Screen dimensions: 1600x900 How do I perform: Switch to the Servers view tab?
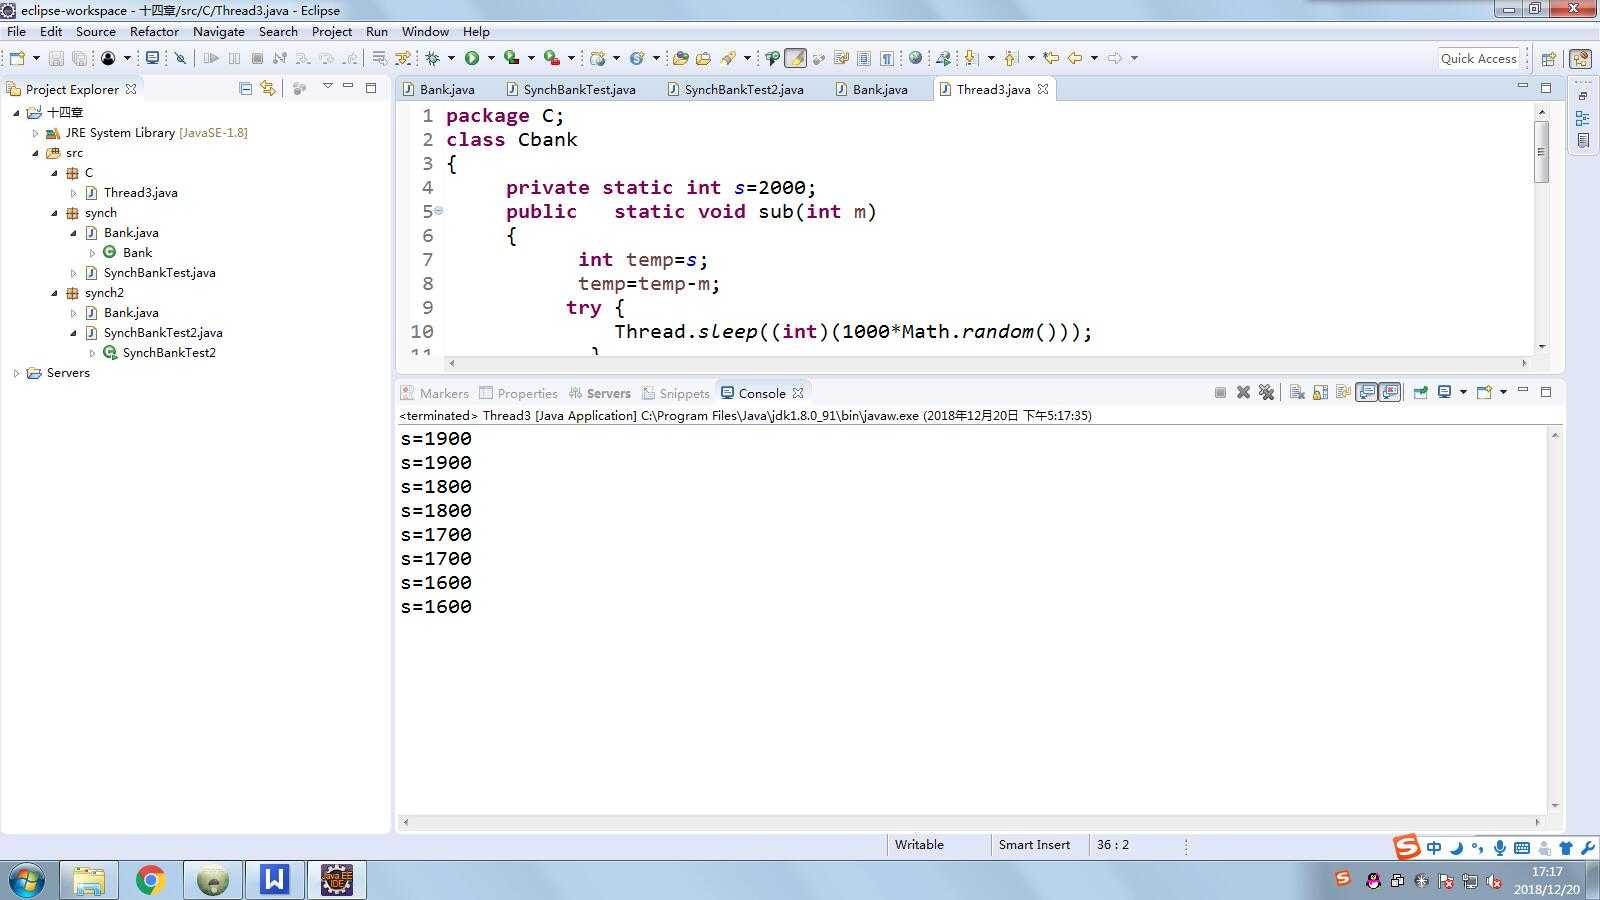[599, 393]
